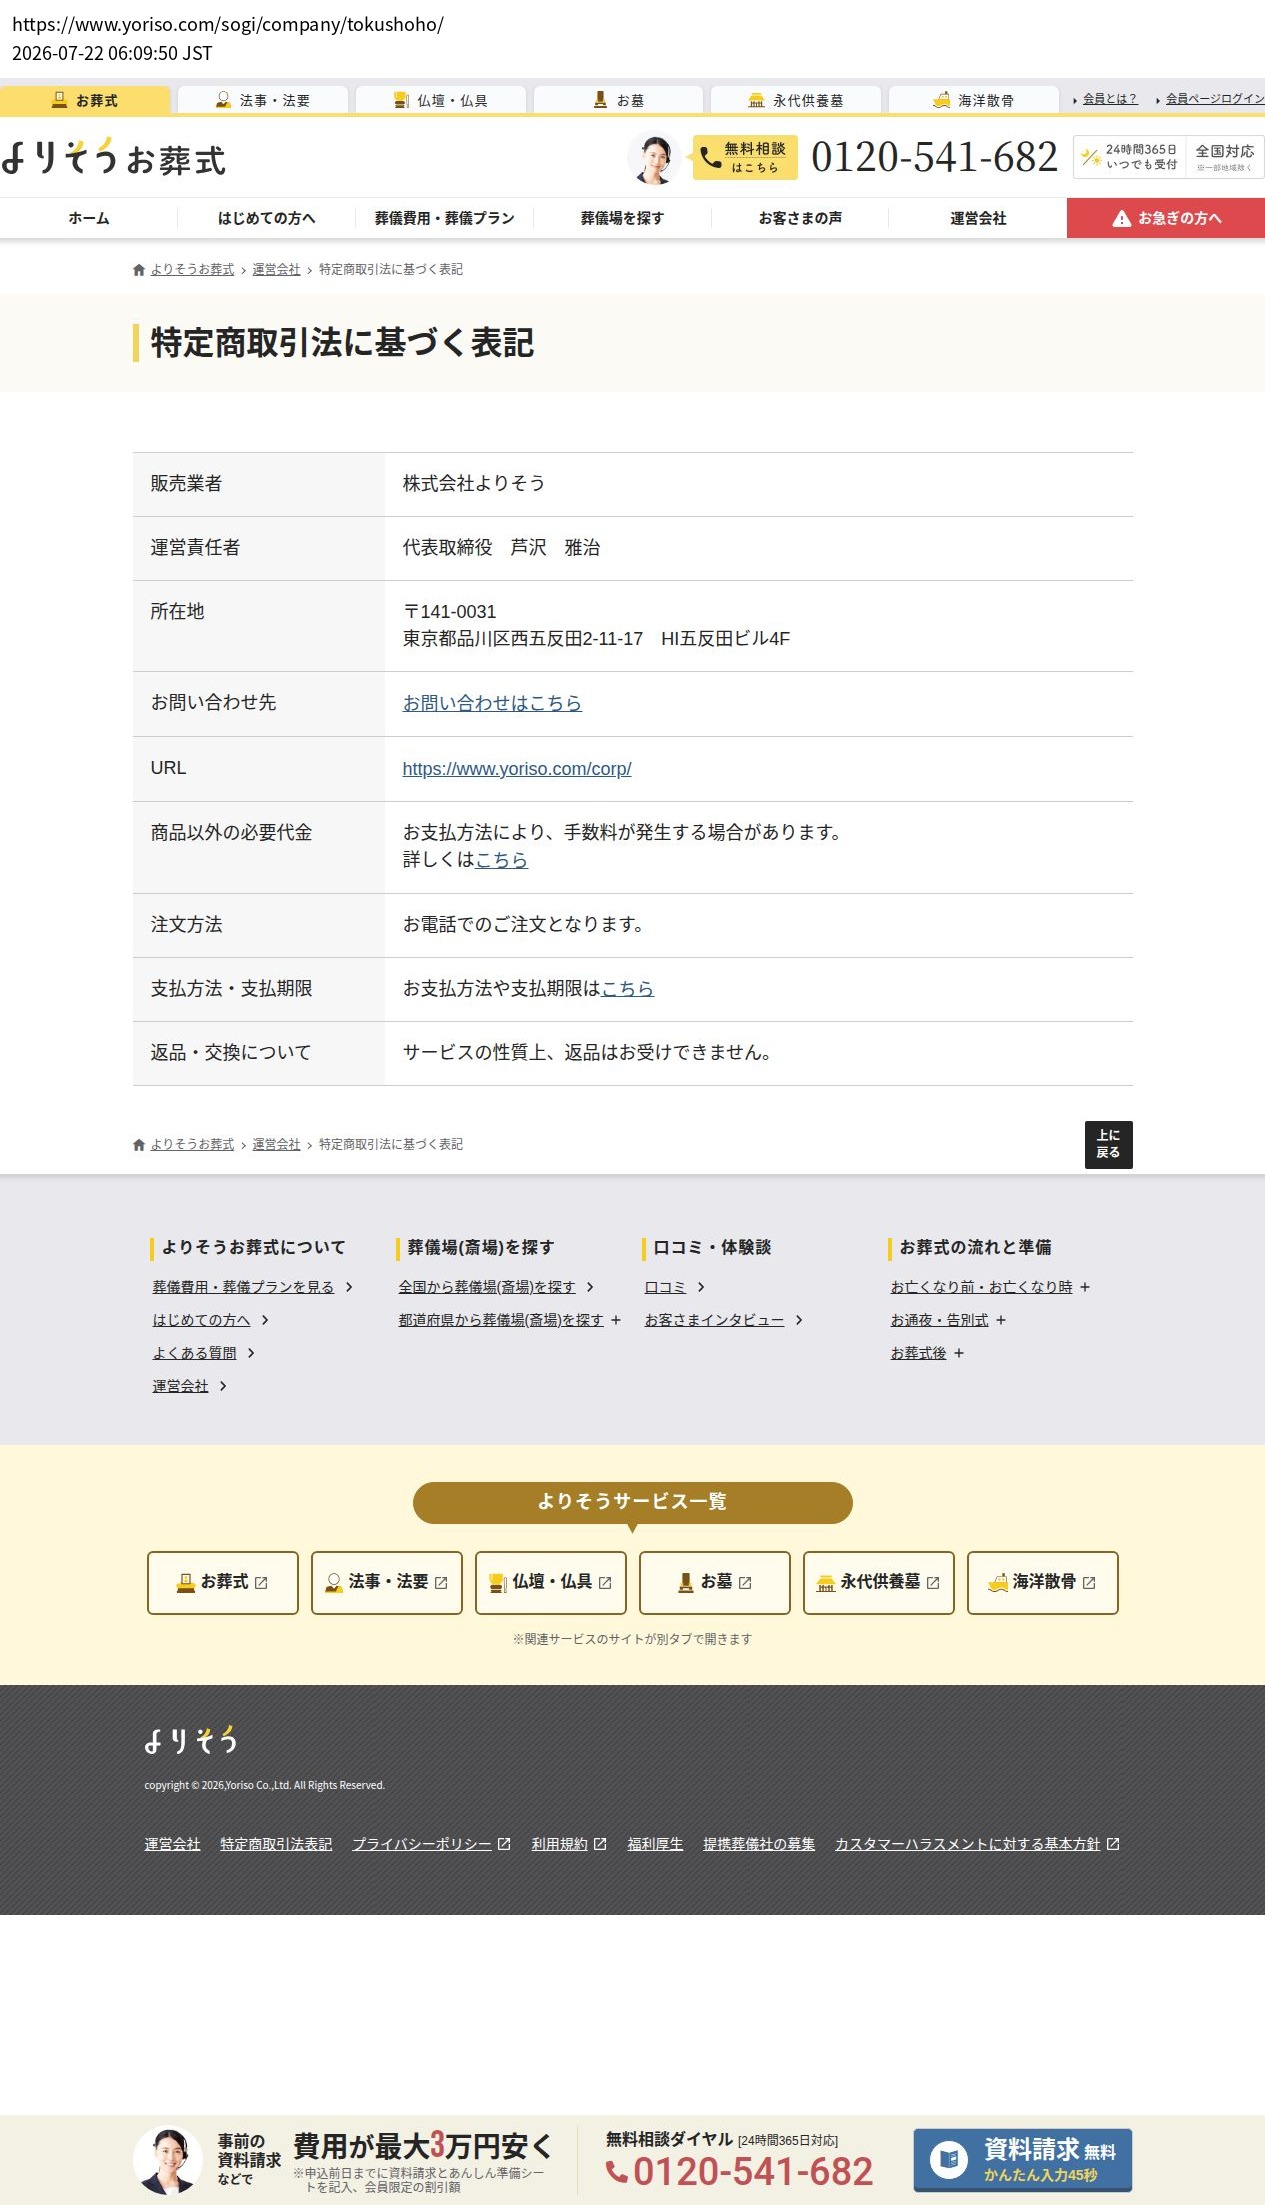Click the 全国対応 badge
Viewport: 1265px width, 2205px height.
[1225, 157]
